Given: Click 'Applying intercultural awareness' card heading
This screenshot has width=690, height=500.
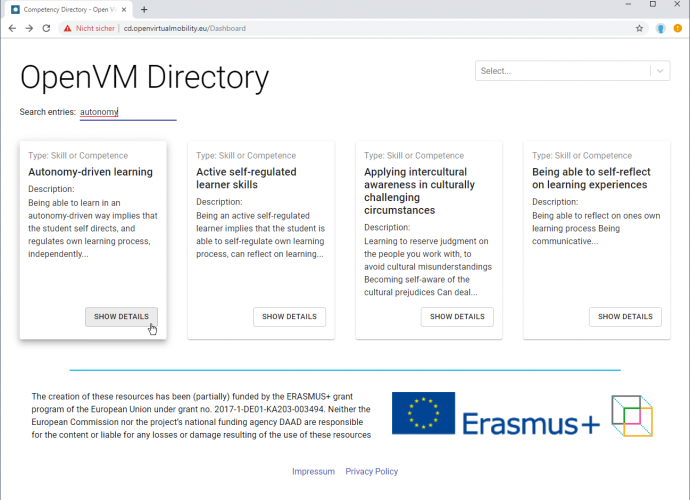Looking at the screenshot, I should point(419,191).
